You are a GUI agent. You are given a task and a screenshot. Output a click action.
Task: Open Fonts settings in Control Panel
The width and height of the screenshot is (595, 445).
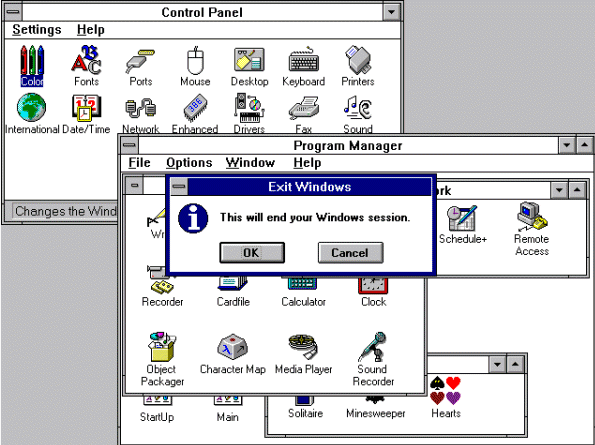tap(86, 65)
